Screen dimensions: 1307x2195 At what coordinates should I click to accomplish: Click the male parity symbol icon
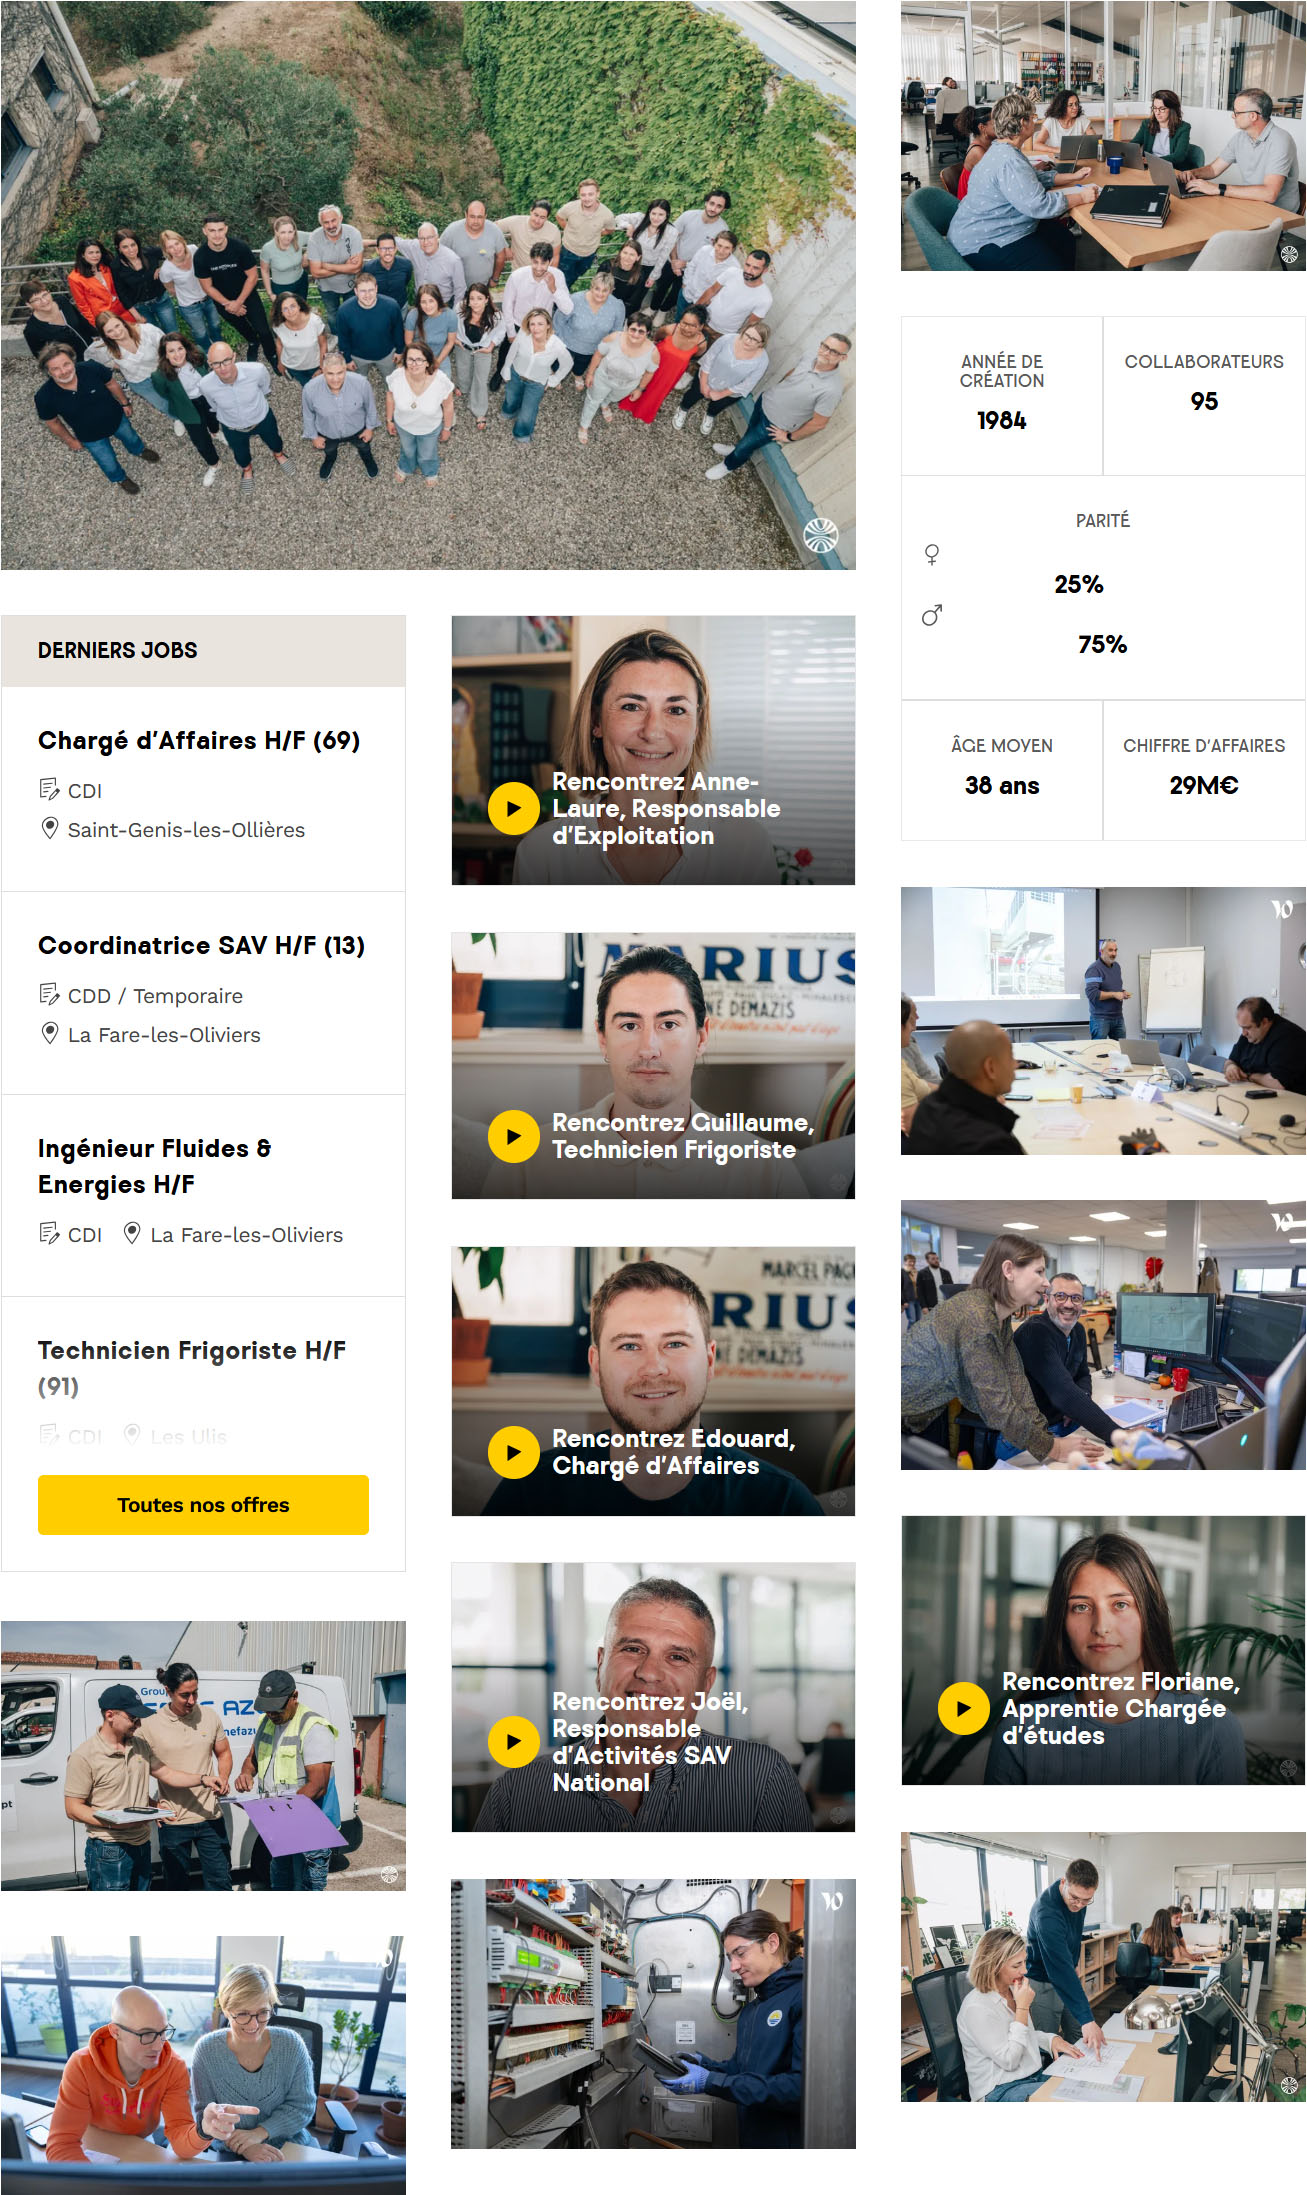tap(932, 615)
